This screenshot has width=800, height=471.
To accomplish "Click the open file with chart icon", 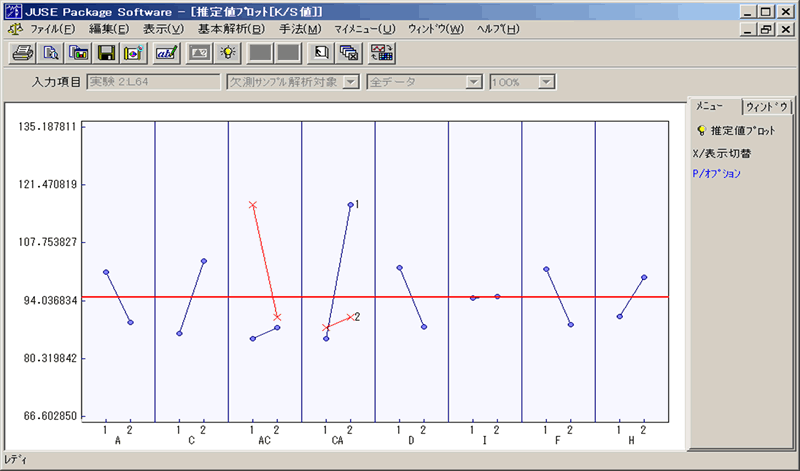I will [x=78, y=53].
